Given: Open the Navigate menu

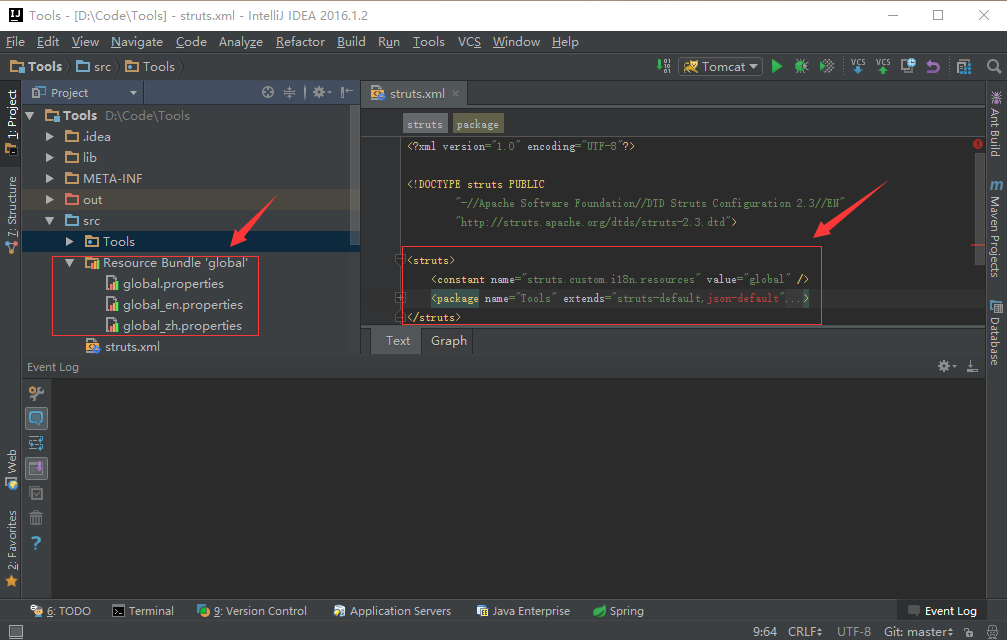Looking at the screenshot, I should pos(137,42).
